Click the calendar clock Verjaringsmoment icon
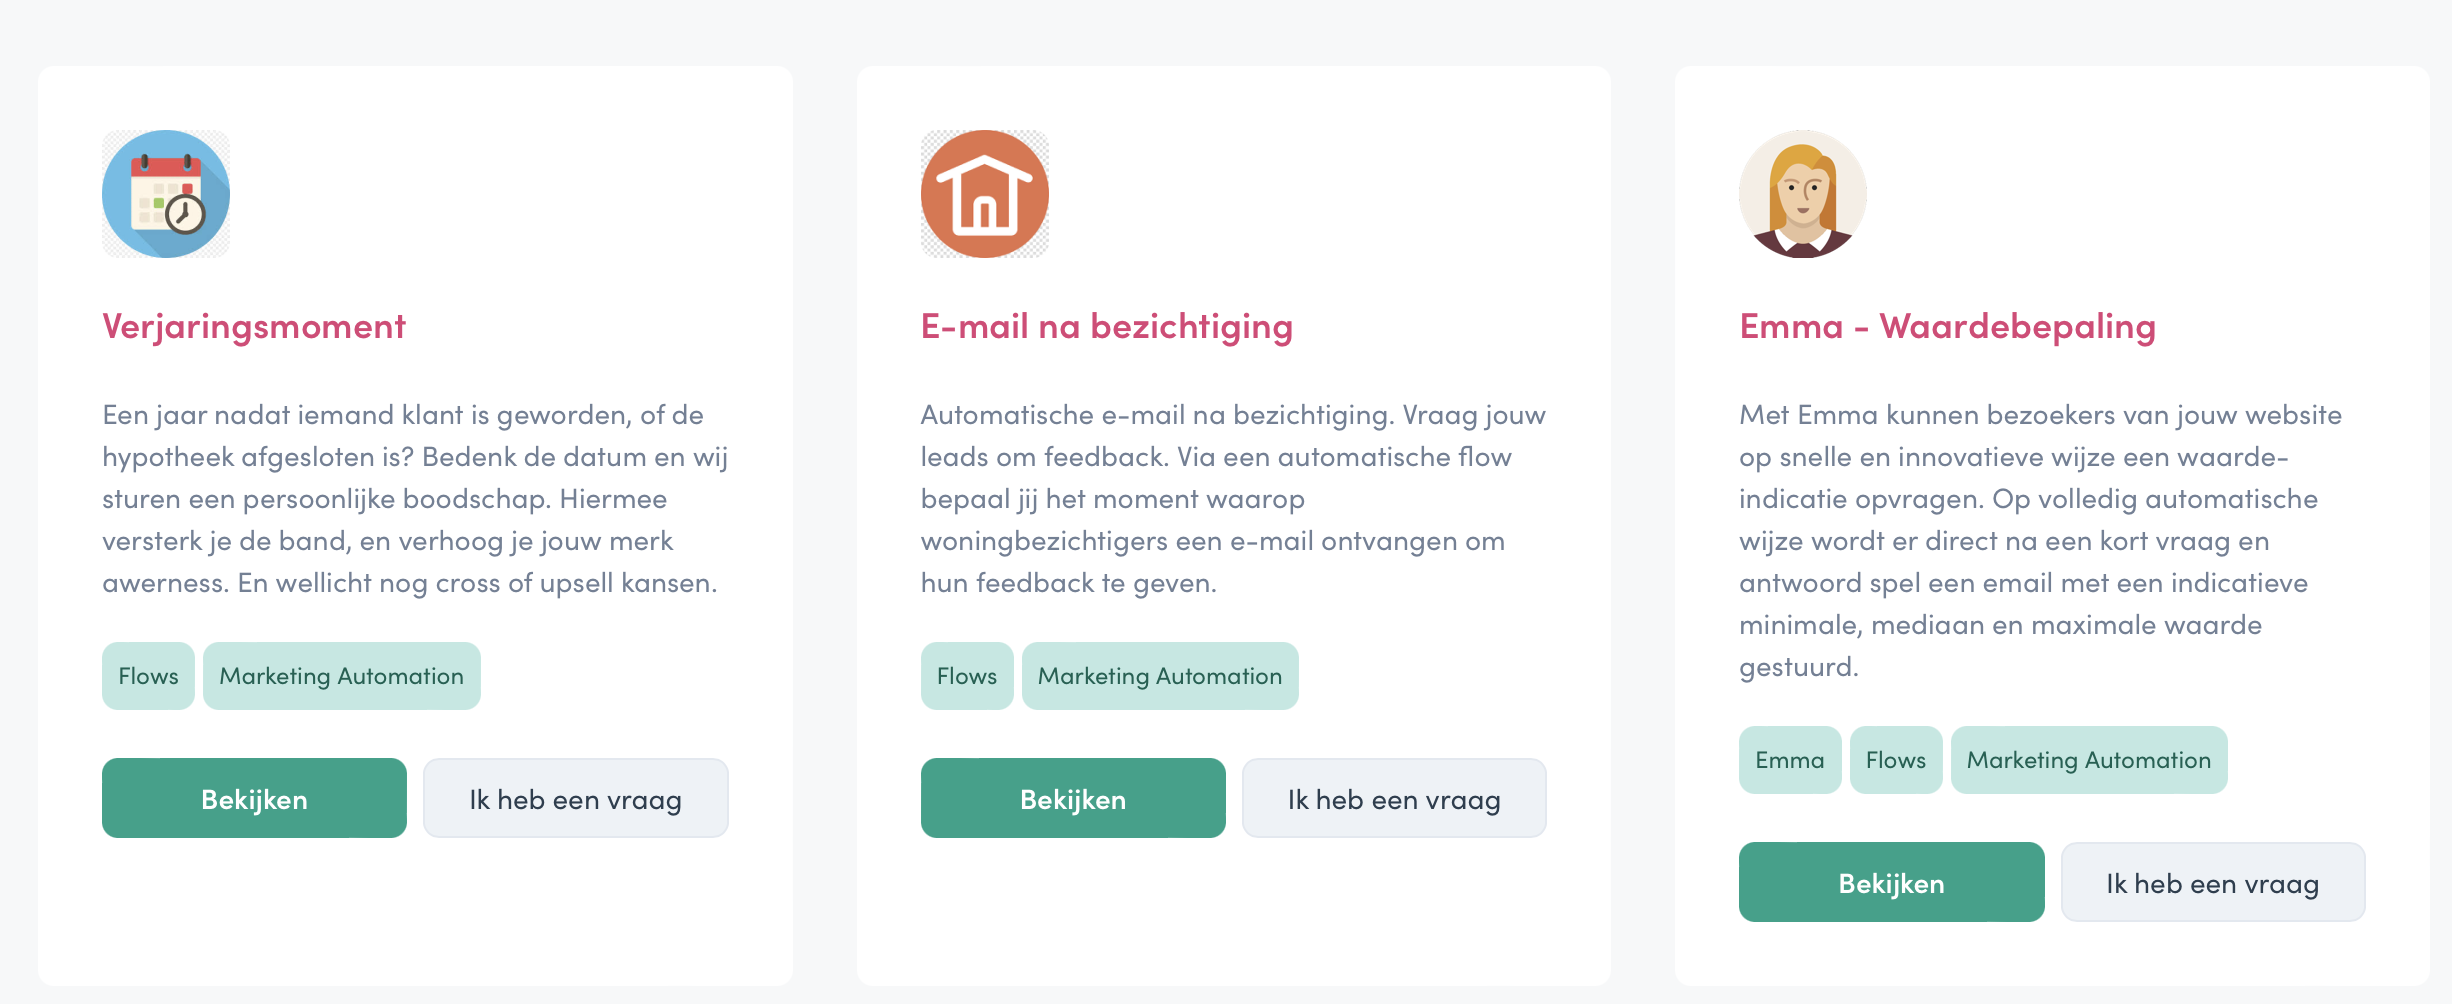The width and height of the screenshot is (2452, 1004). [x=166, y=194]
